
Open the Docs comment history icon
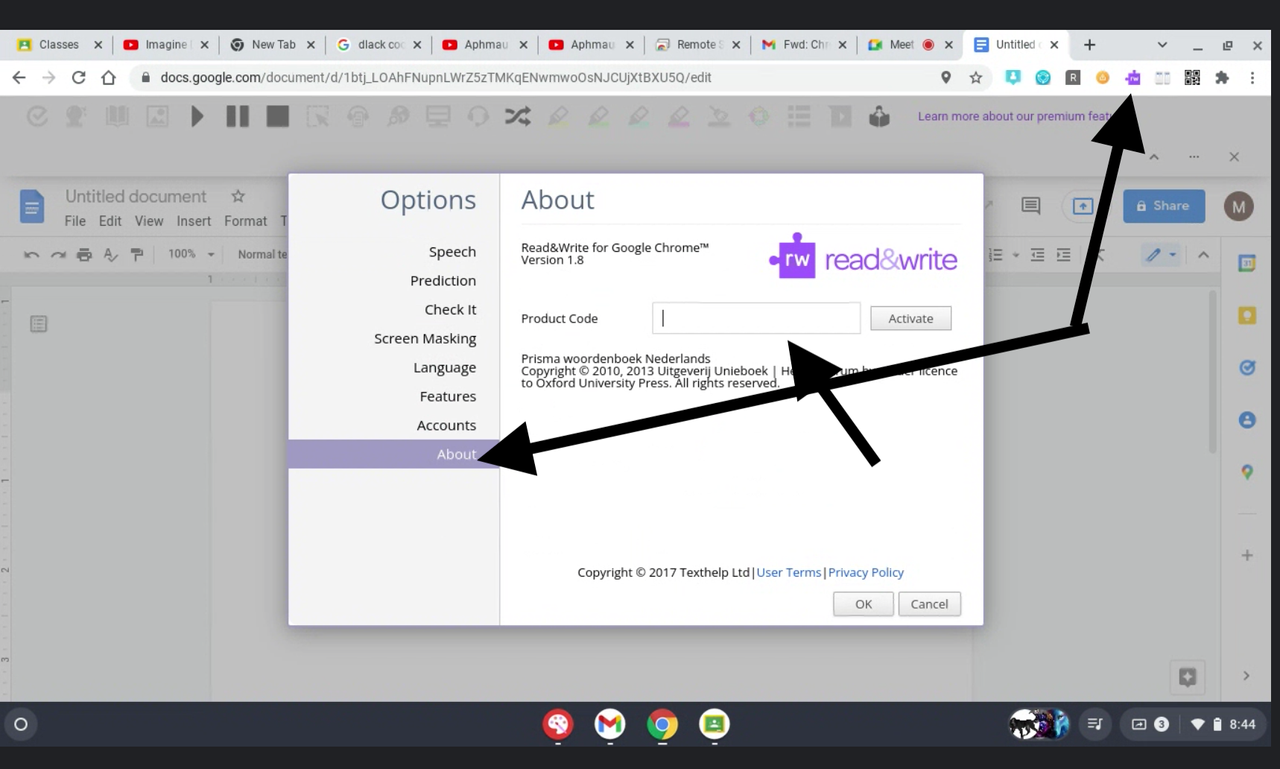[1031, 206]
